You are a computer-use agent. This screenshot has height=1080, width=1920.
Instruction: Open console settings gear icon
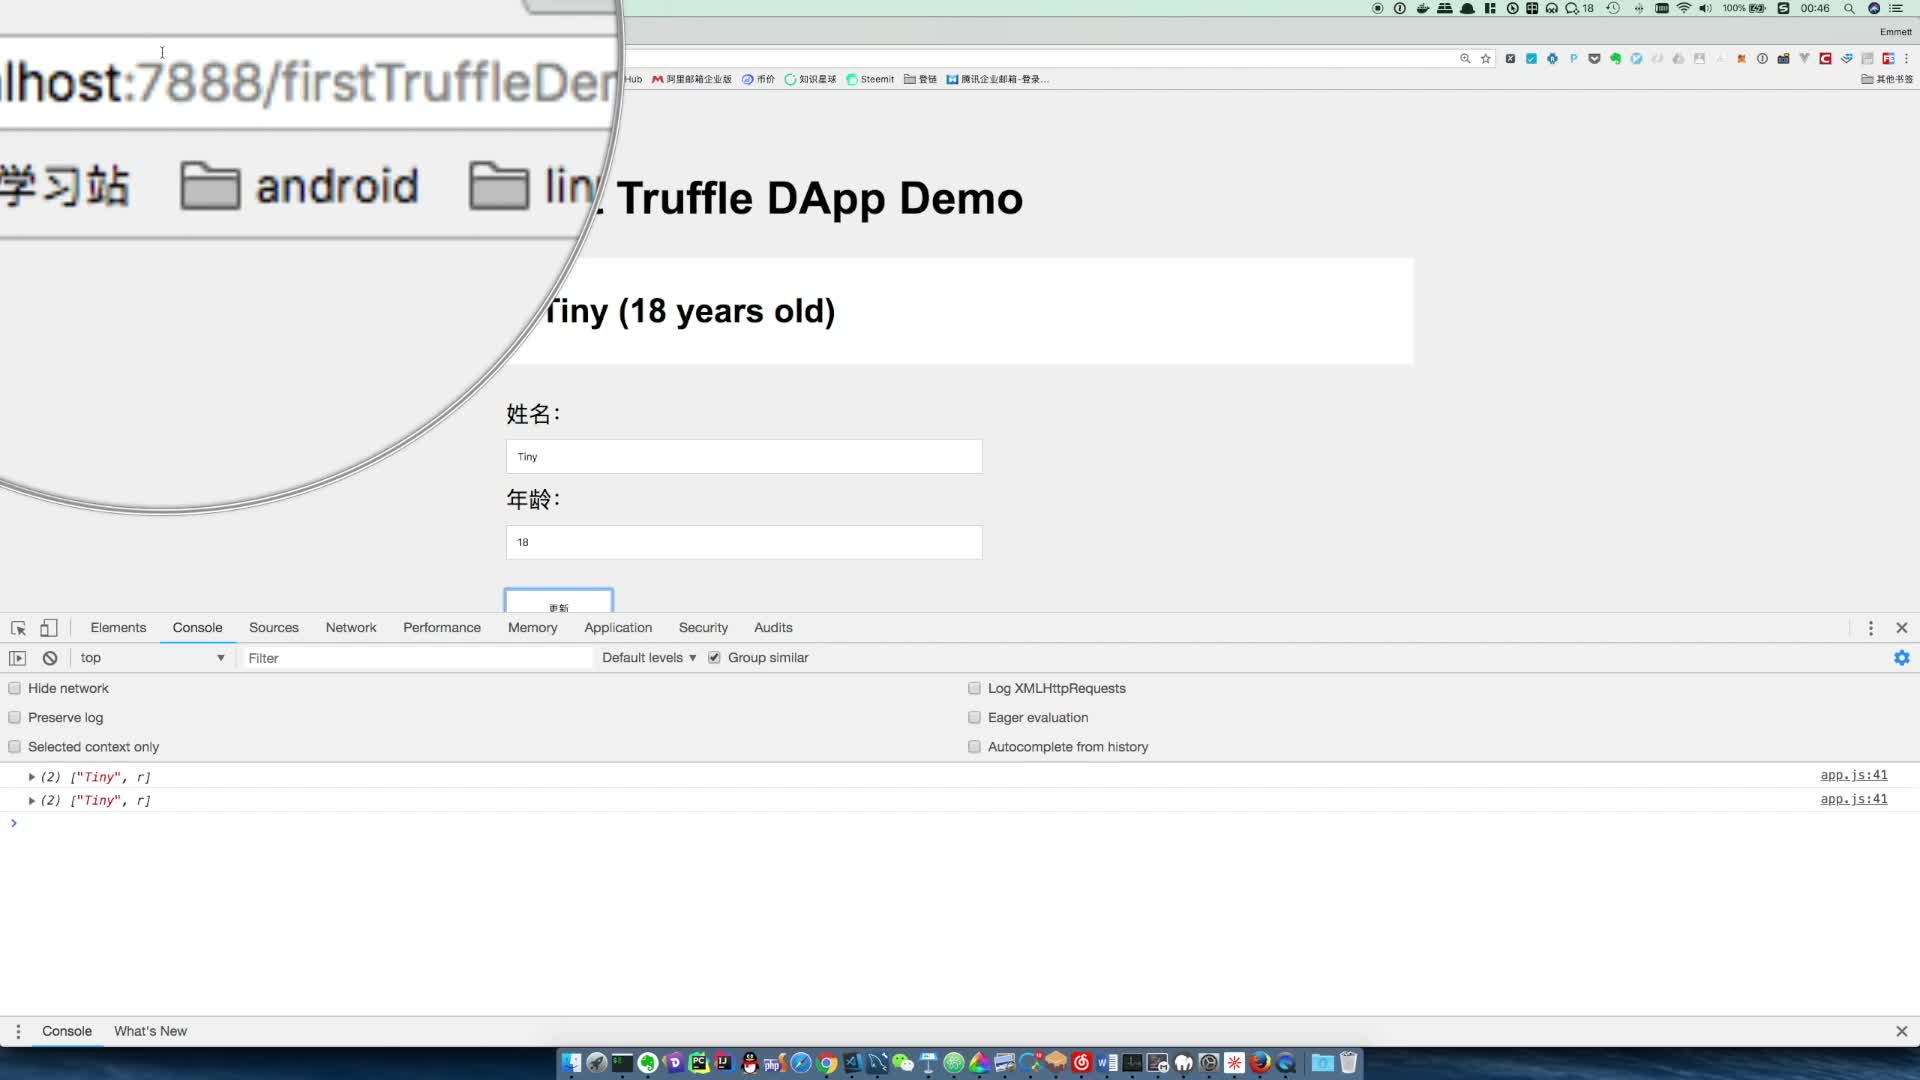pos(1902,658)
